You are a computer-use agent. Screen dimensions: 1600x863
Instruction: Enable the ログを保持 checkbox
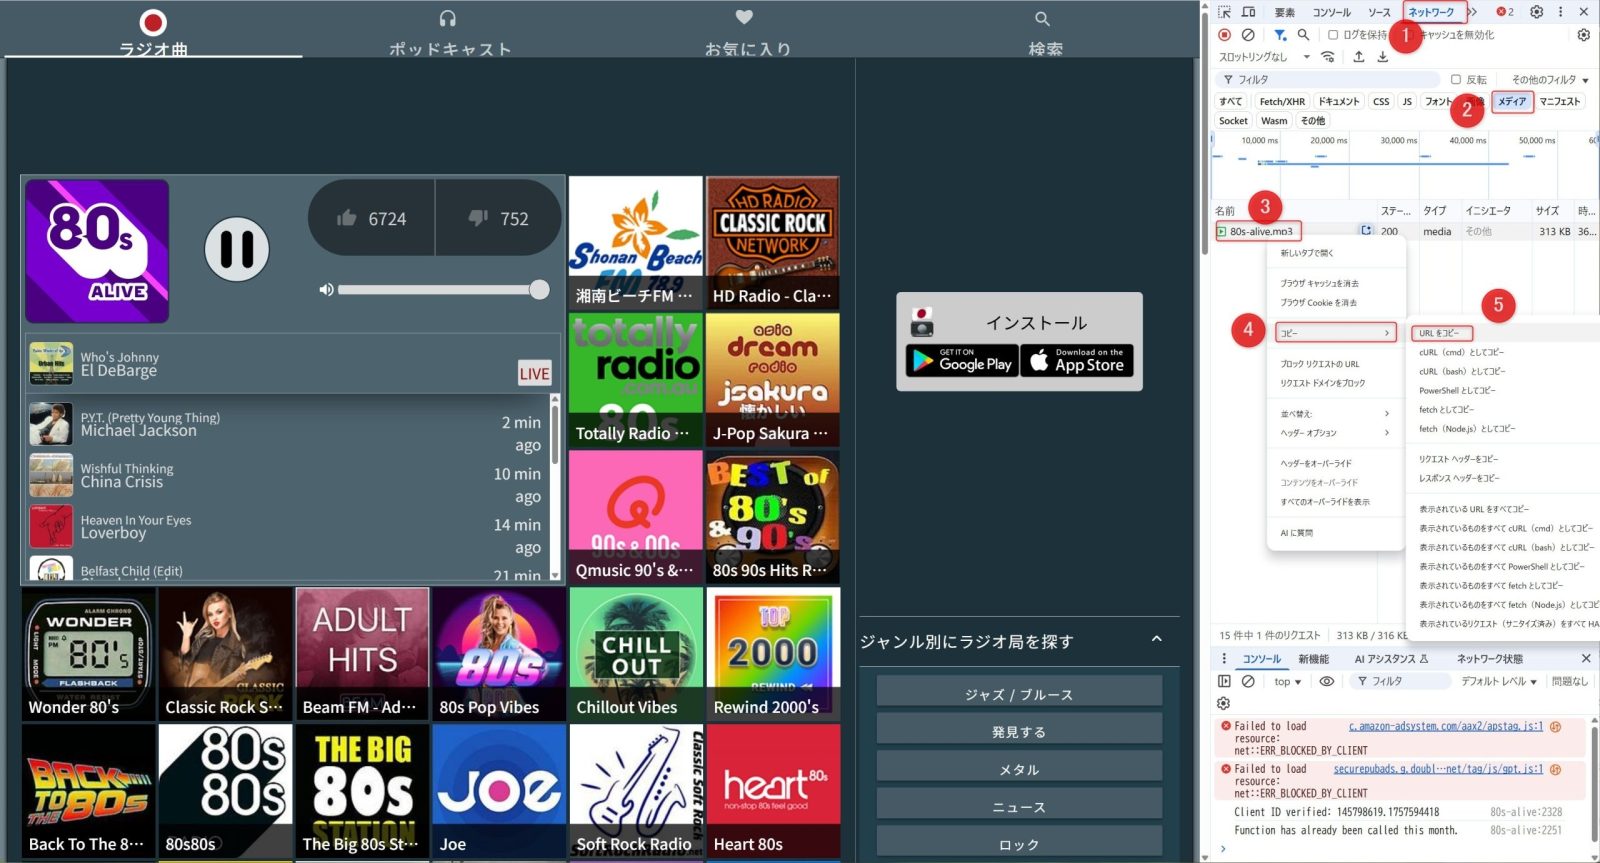(1333, 35)
